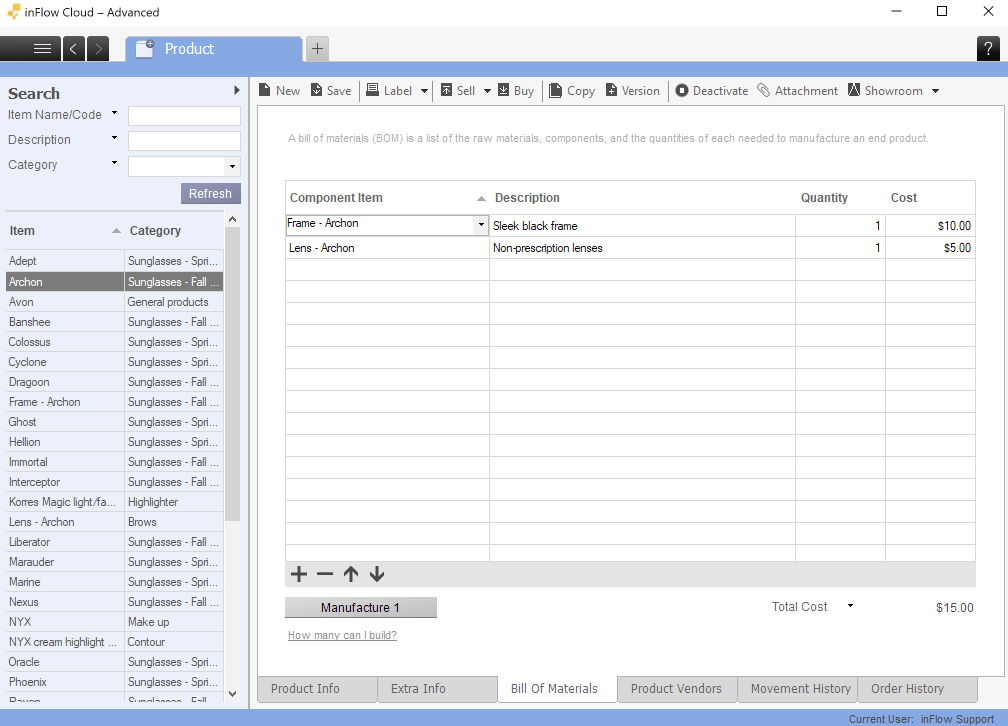
Task: Add a component row with plus icon
Action: pos(299,574)
